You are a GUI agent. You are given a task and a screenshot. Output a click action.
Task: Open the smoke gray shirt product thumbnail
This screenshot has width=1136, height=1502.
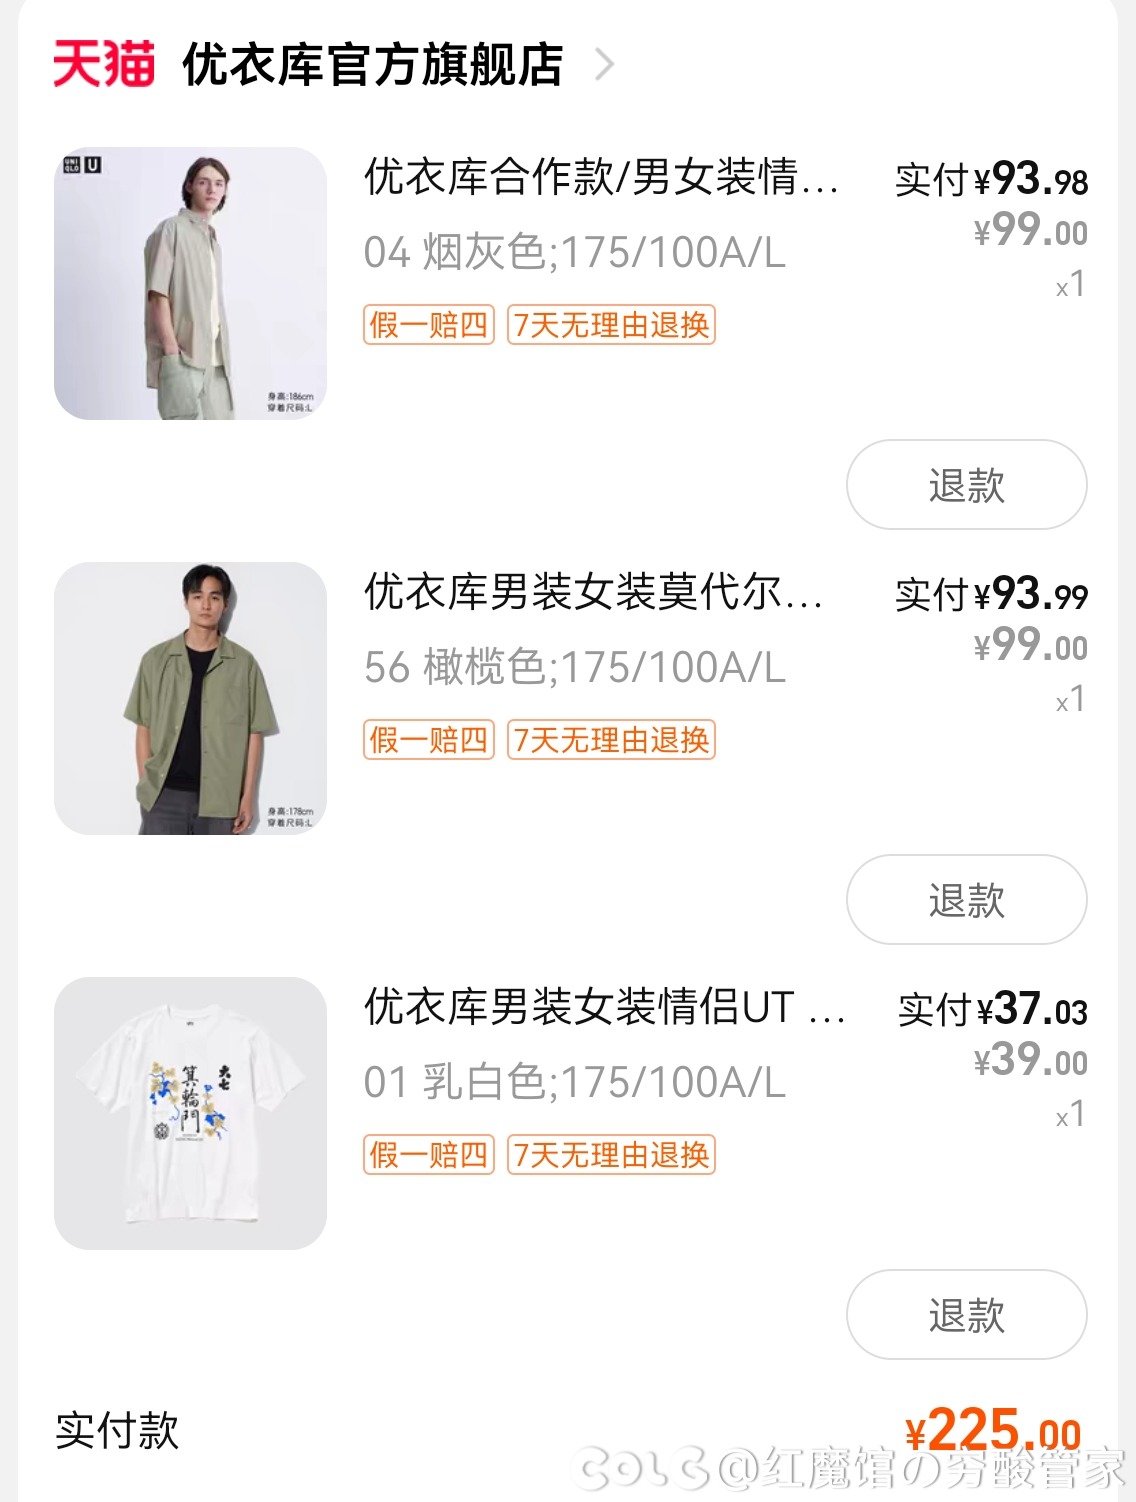click(x=190, y=283)
